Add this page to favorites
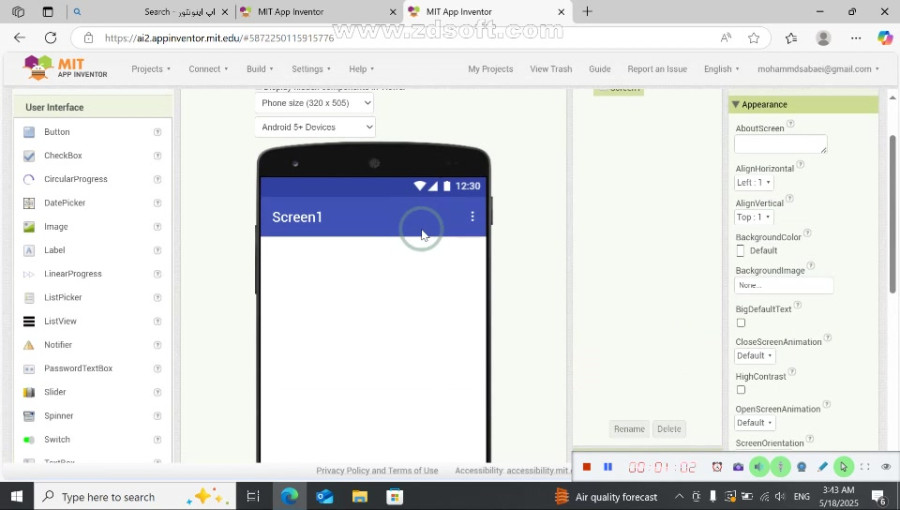Viewport: 900px width, 510px height. [754, 38]
